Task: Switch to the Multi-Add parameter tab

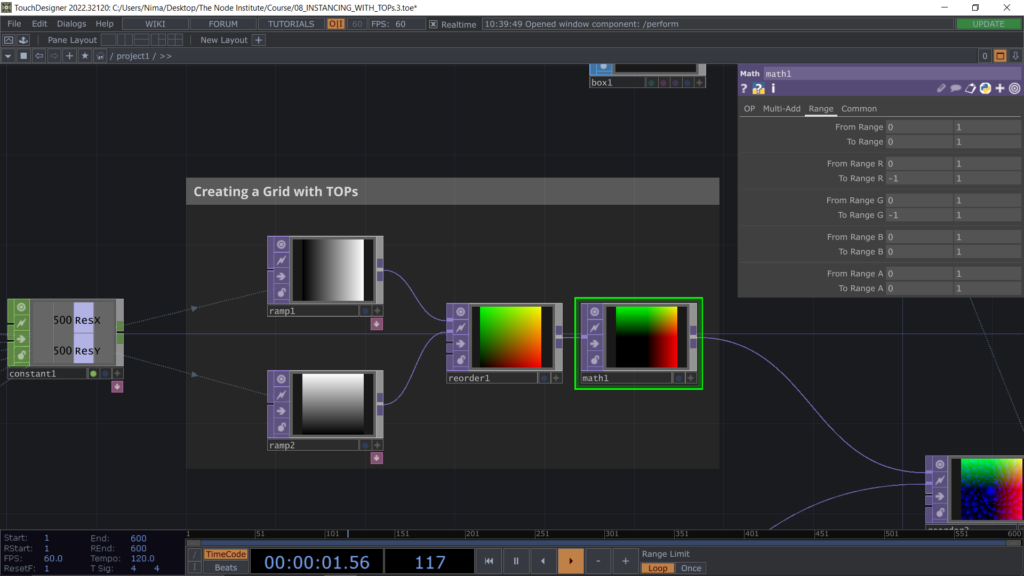Action: 781,109
